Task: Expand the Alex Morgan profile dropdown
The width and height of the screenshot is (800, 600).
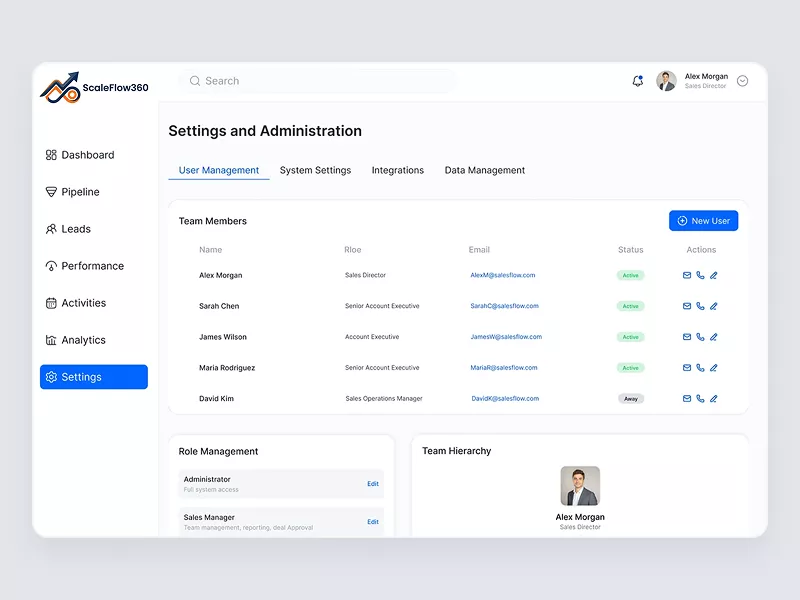Action: 742,81
